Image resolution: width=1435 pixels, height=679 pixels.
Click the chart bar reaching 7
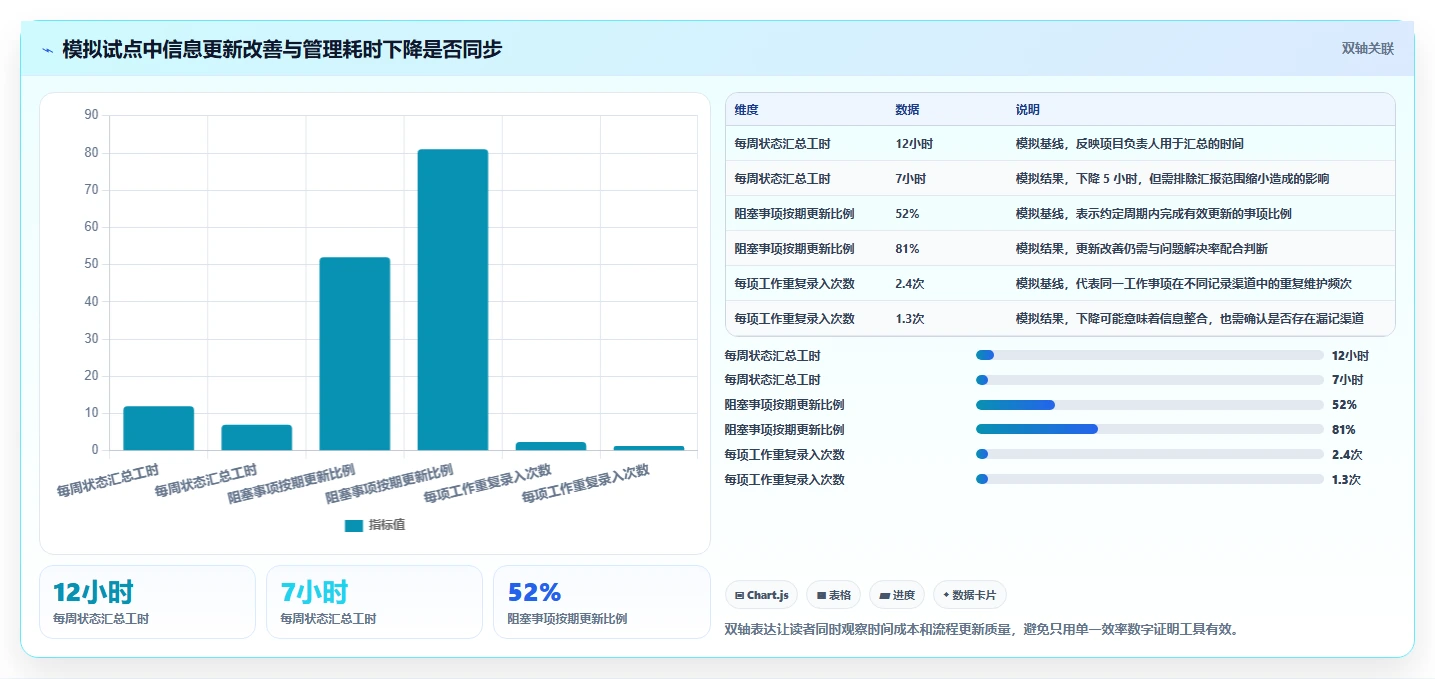(x=257, y=437)
